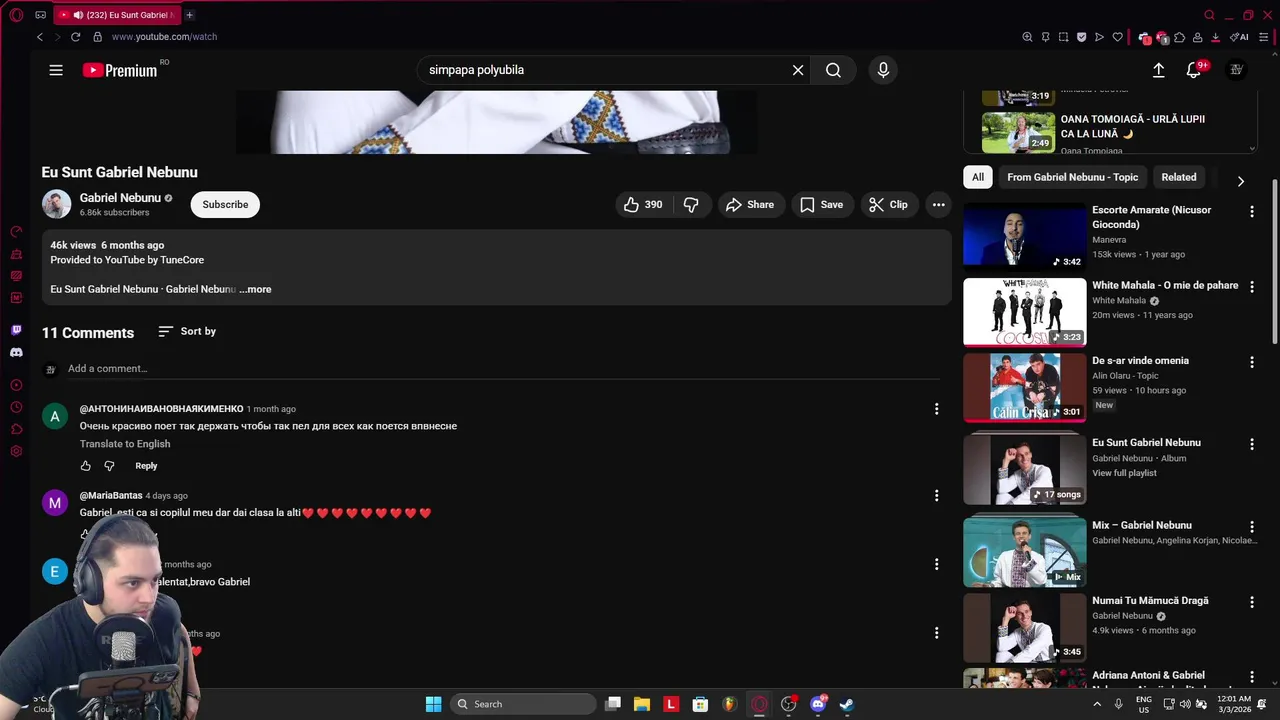Like the video with 390 likes
1280x720 pixels.
pyautogui.click(x=643, y=204)
